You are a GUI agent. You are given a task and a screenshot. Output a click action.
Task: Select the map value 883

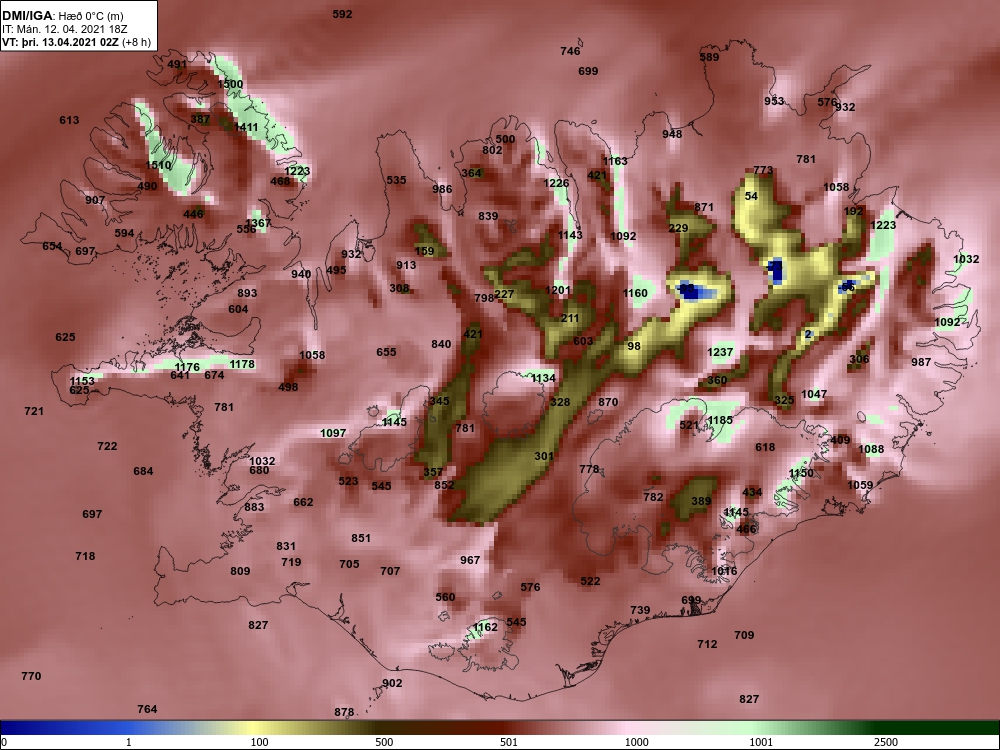point(254,507)
